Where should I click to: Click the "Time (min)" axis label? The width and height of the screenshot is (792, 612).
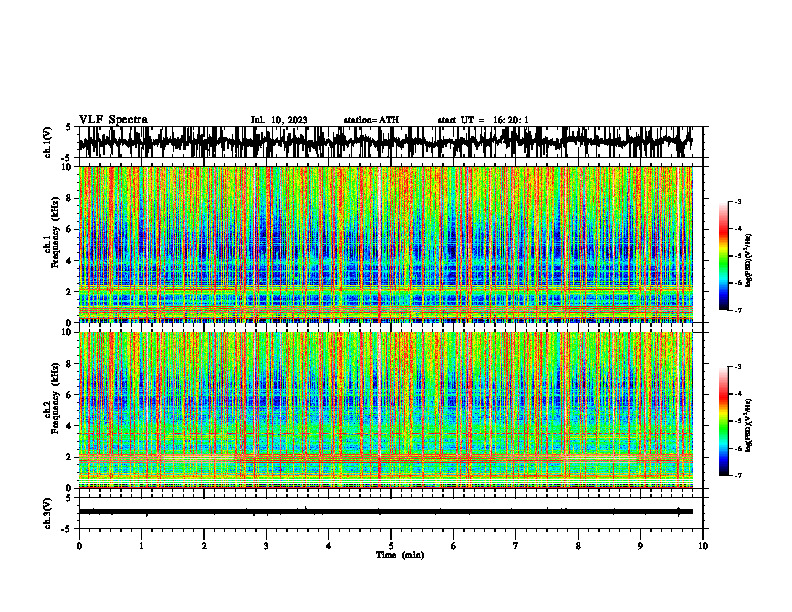pos(400,555)
